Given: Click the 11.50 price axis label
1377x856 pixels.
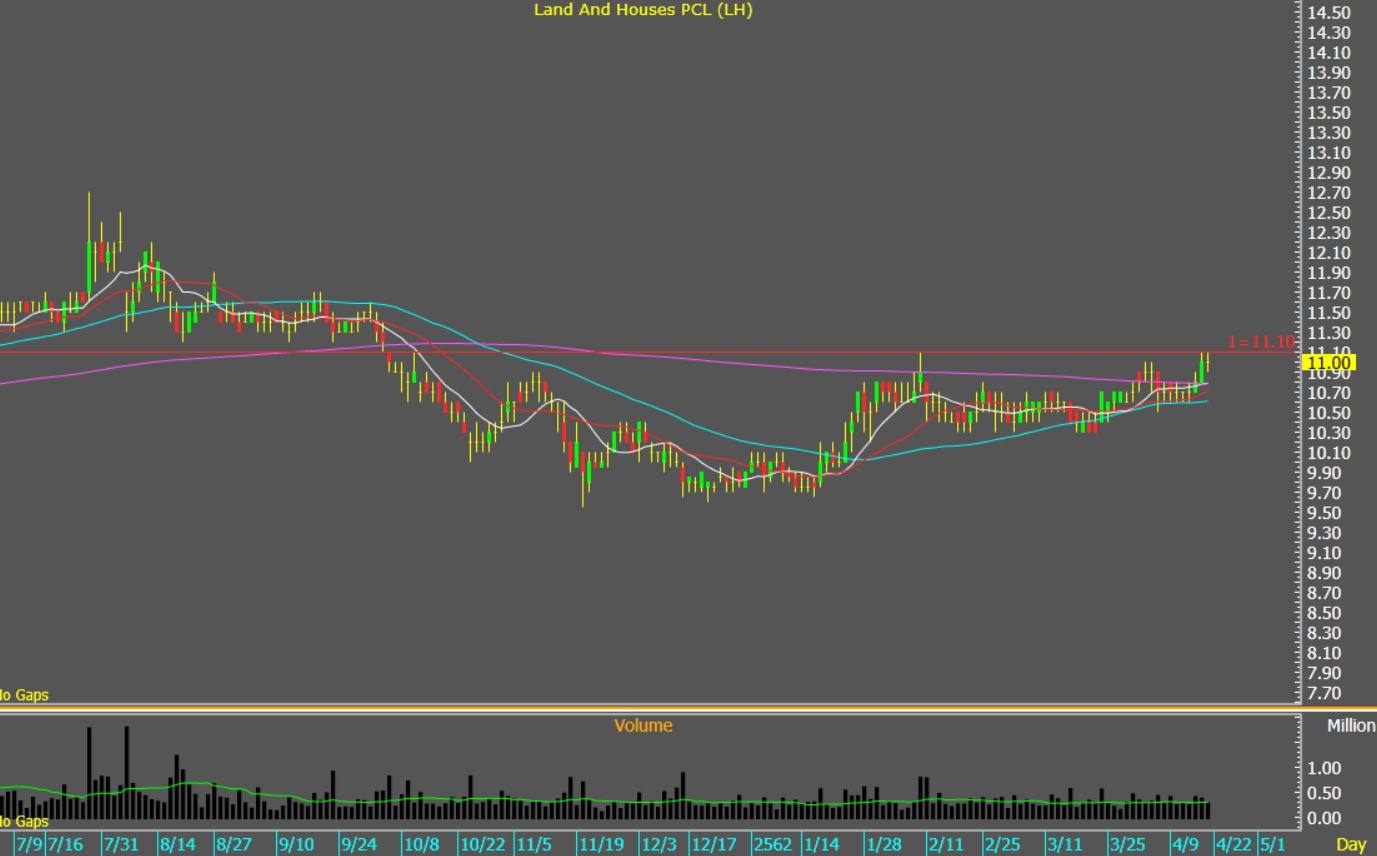Looking at the screenshot, I should (1330, 313).
